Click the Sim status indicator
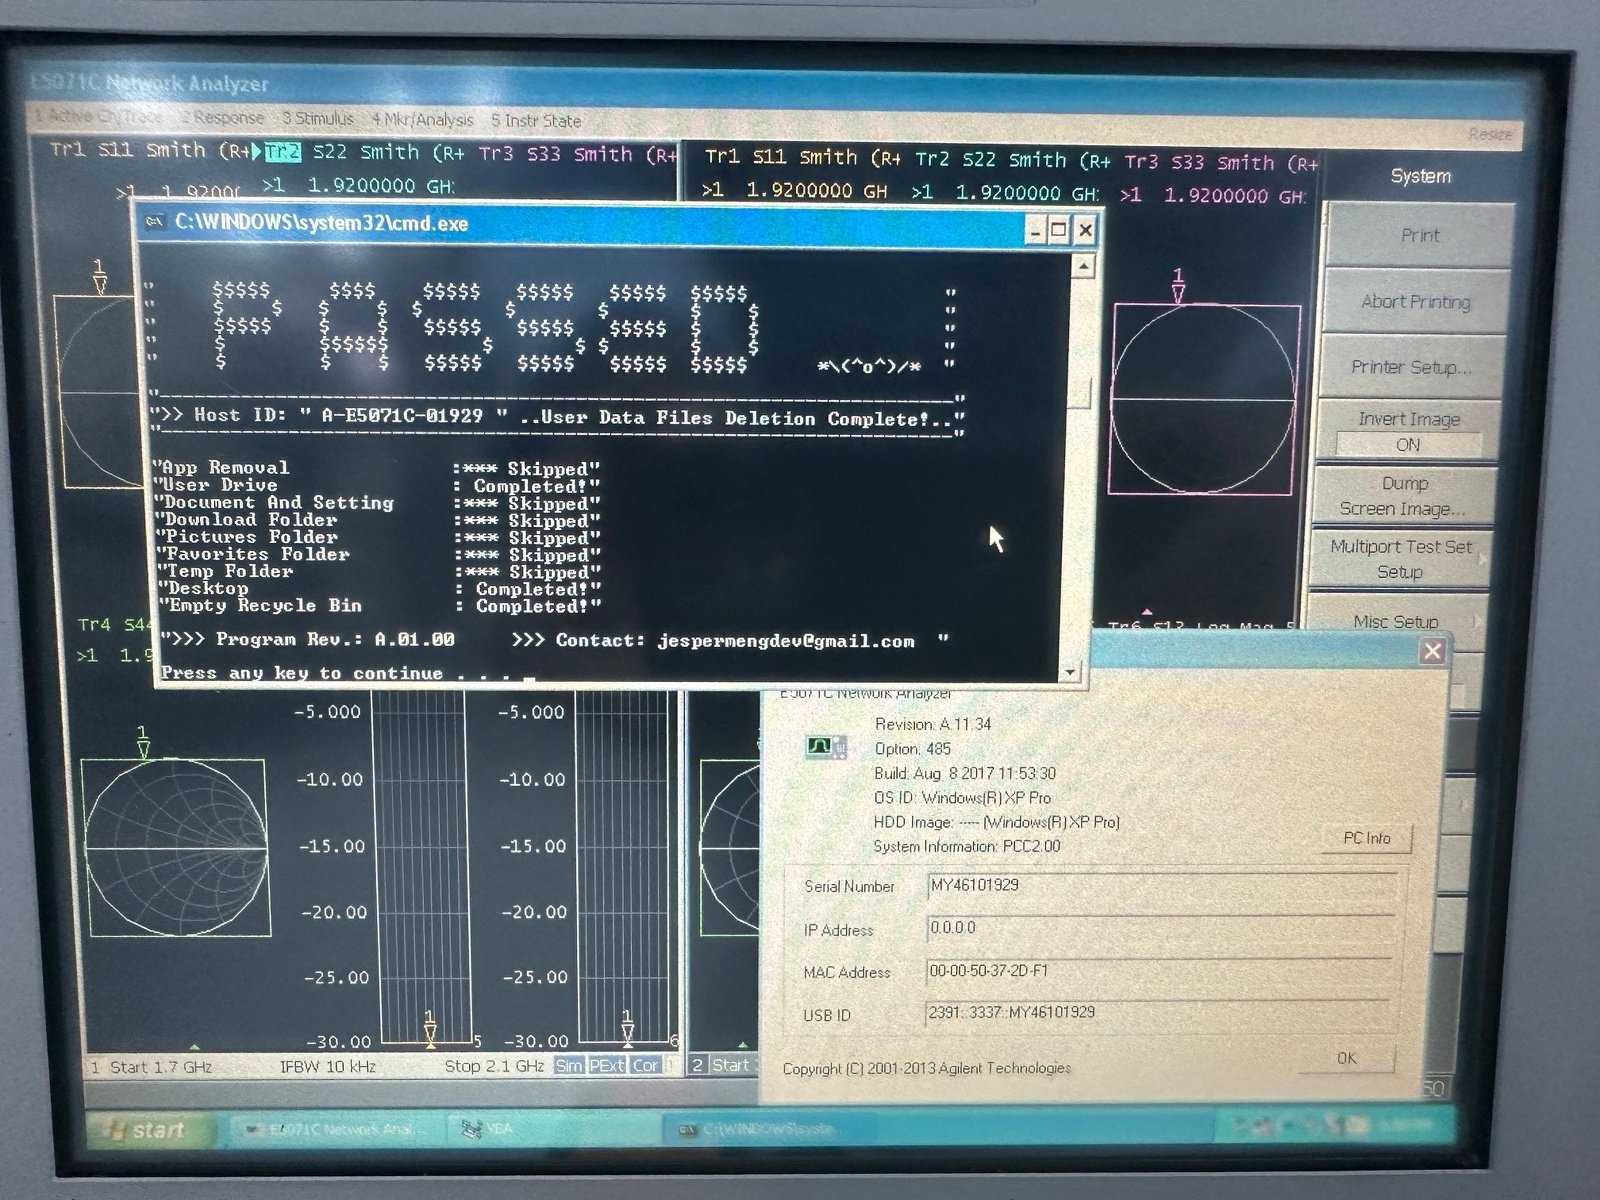 click(568, 1066)
